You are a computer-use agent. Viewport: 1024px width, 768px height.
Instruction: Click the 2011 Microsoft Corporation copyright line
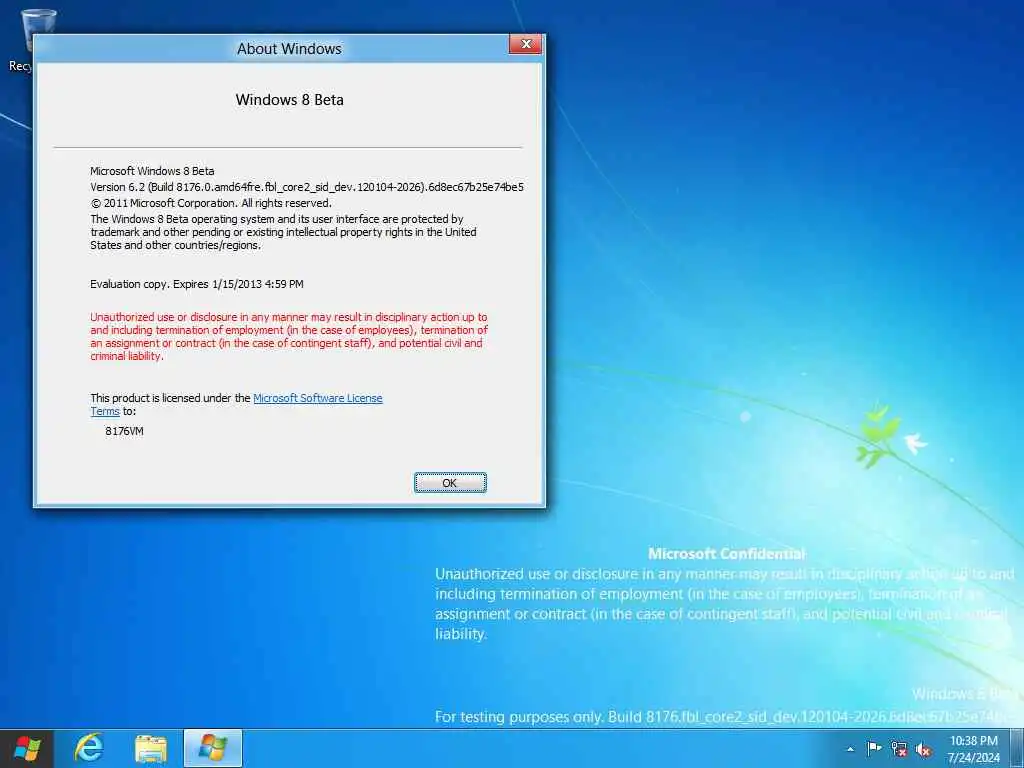[211, 203]
